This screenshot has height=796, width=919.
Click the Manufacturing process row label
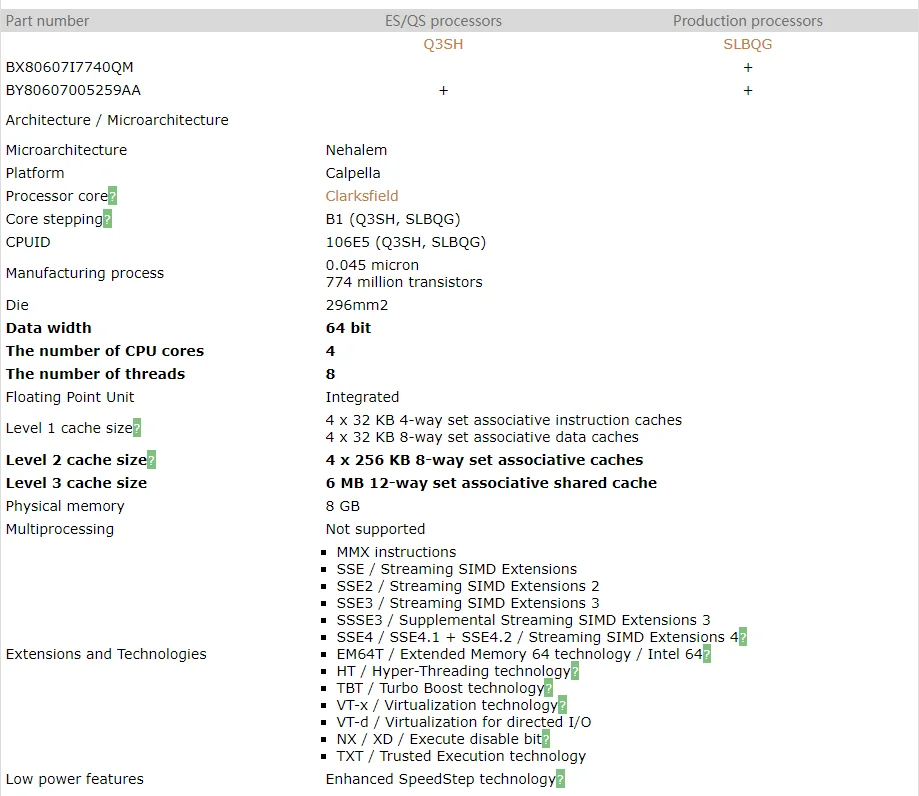click(85, 273)
